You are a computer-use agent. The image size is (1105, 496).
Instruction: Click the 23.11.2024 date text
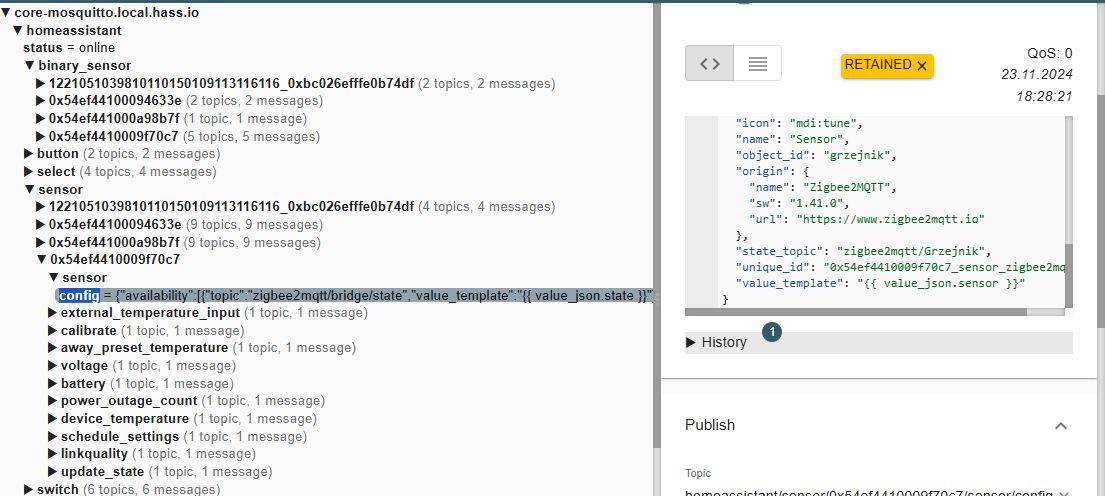pyautogui.click(x=1037, y=74)
